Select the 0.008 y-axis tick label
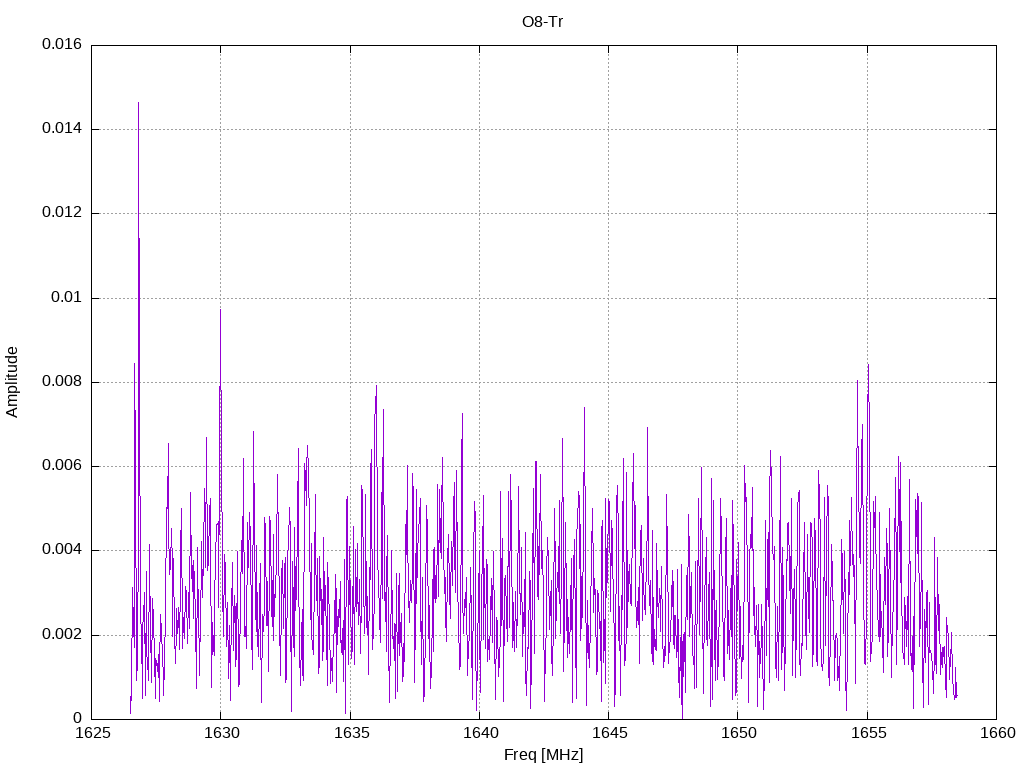Viewport: 1024px width, 768px height. [62, 382]
